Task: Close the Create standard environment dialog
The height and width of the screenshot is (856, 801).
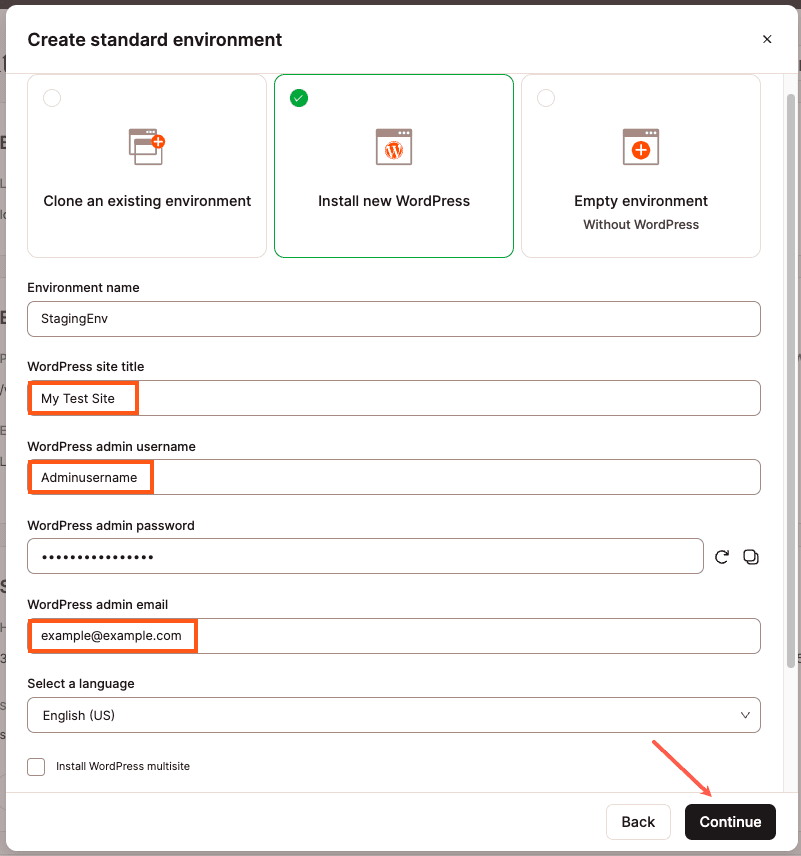Action: 767,39
